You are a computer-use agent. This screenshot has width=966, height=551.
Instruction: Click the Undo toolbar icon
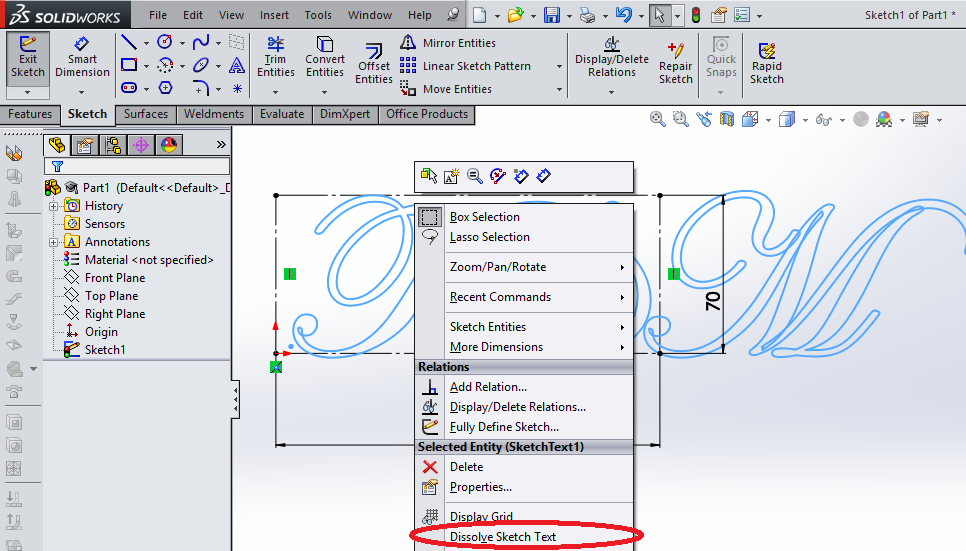623,15
